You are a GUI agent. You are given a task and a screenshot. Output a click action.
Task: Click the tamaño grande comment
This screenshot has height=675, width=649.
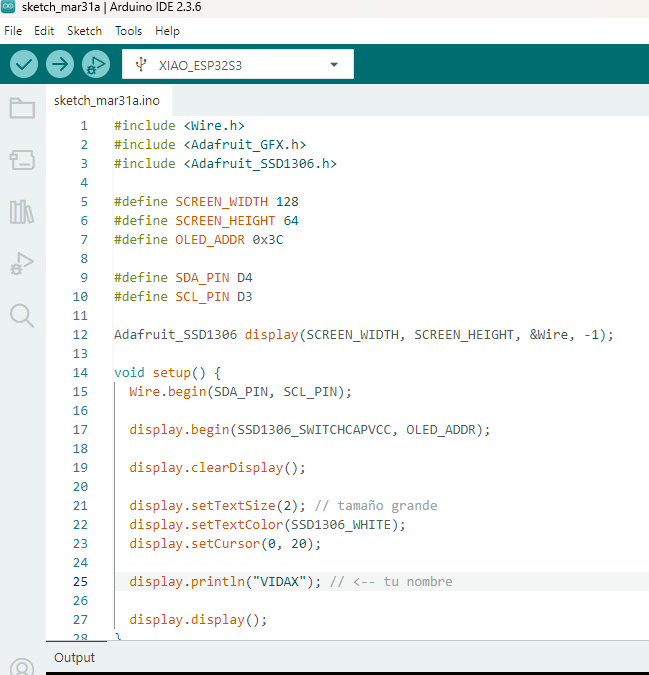coord(376,505)
